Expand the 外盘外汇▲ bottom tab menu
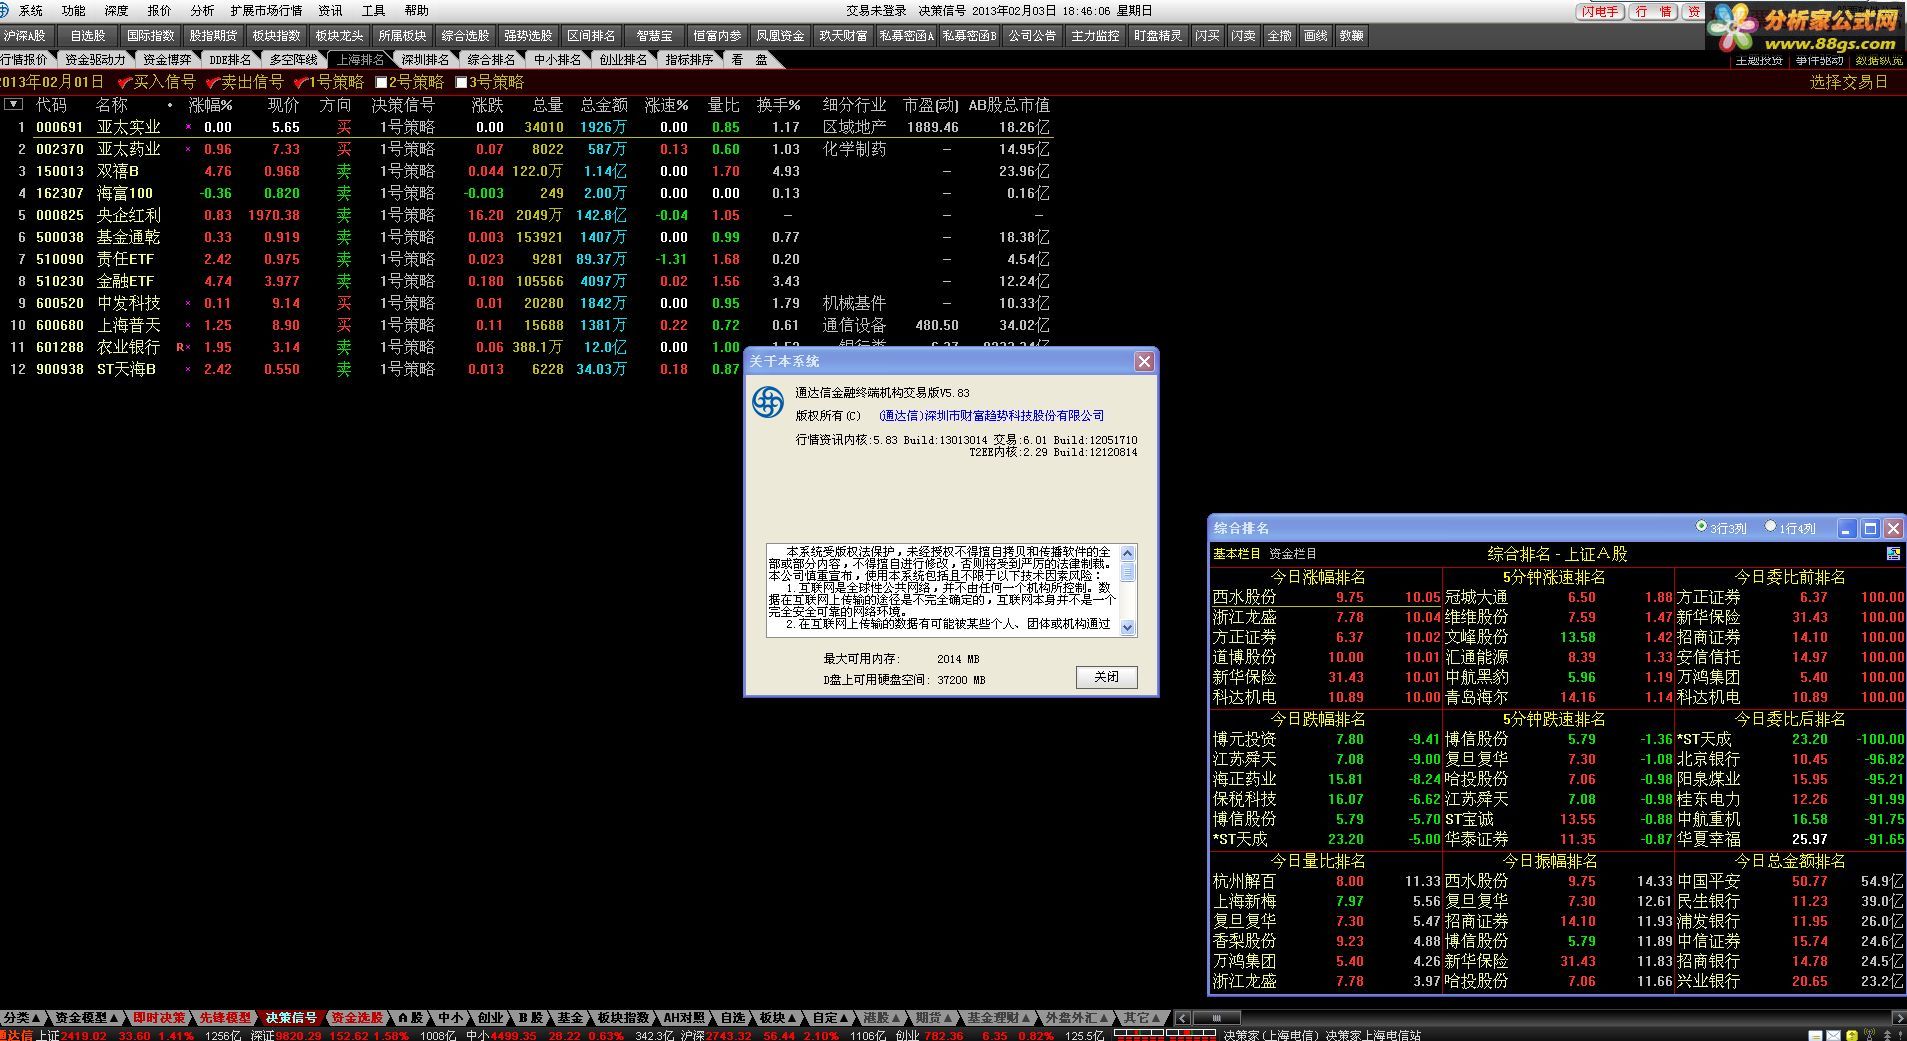Screen dimensions: 1907x1041 (x=1077, y=1018)
